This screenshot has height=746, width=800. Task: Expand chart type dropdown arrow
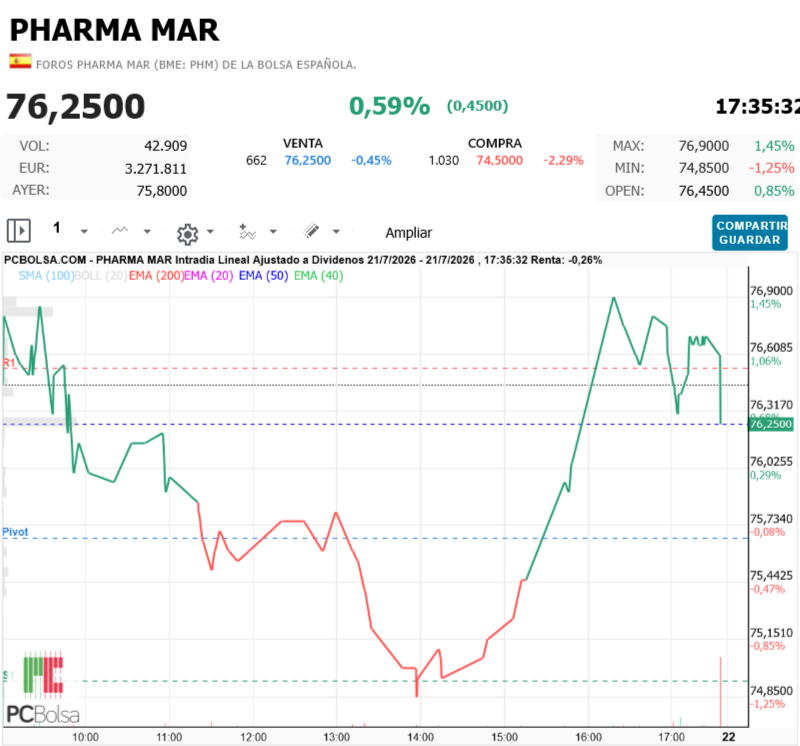pyautogui.click(x=147, y=232)
